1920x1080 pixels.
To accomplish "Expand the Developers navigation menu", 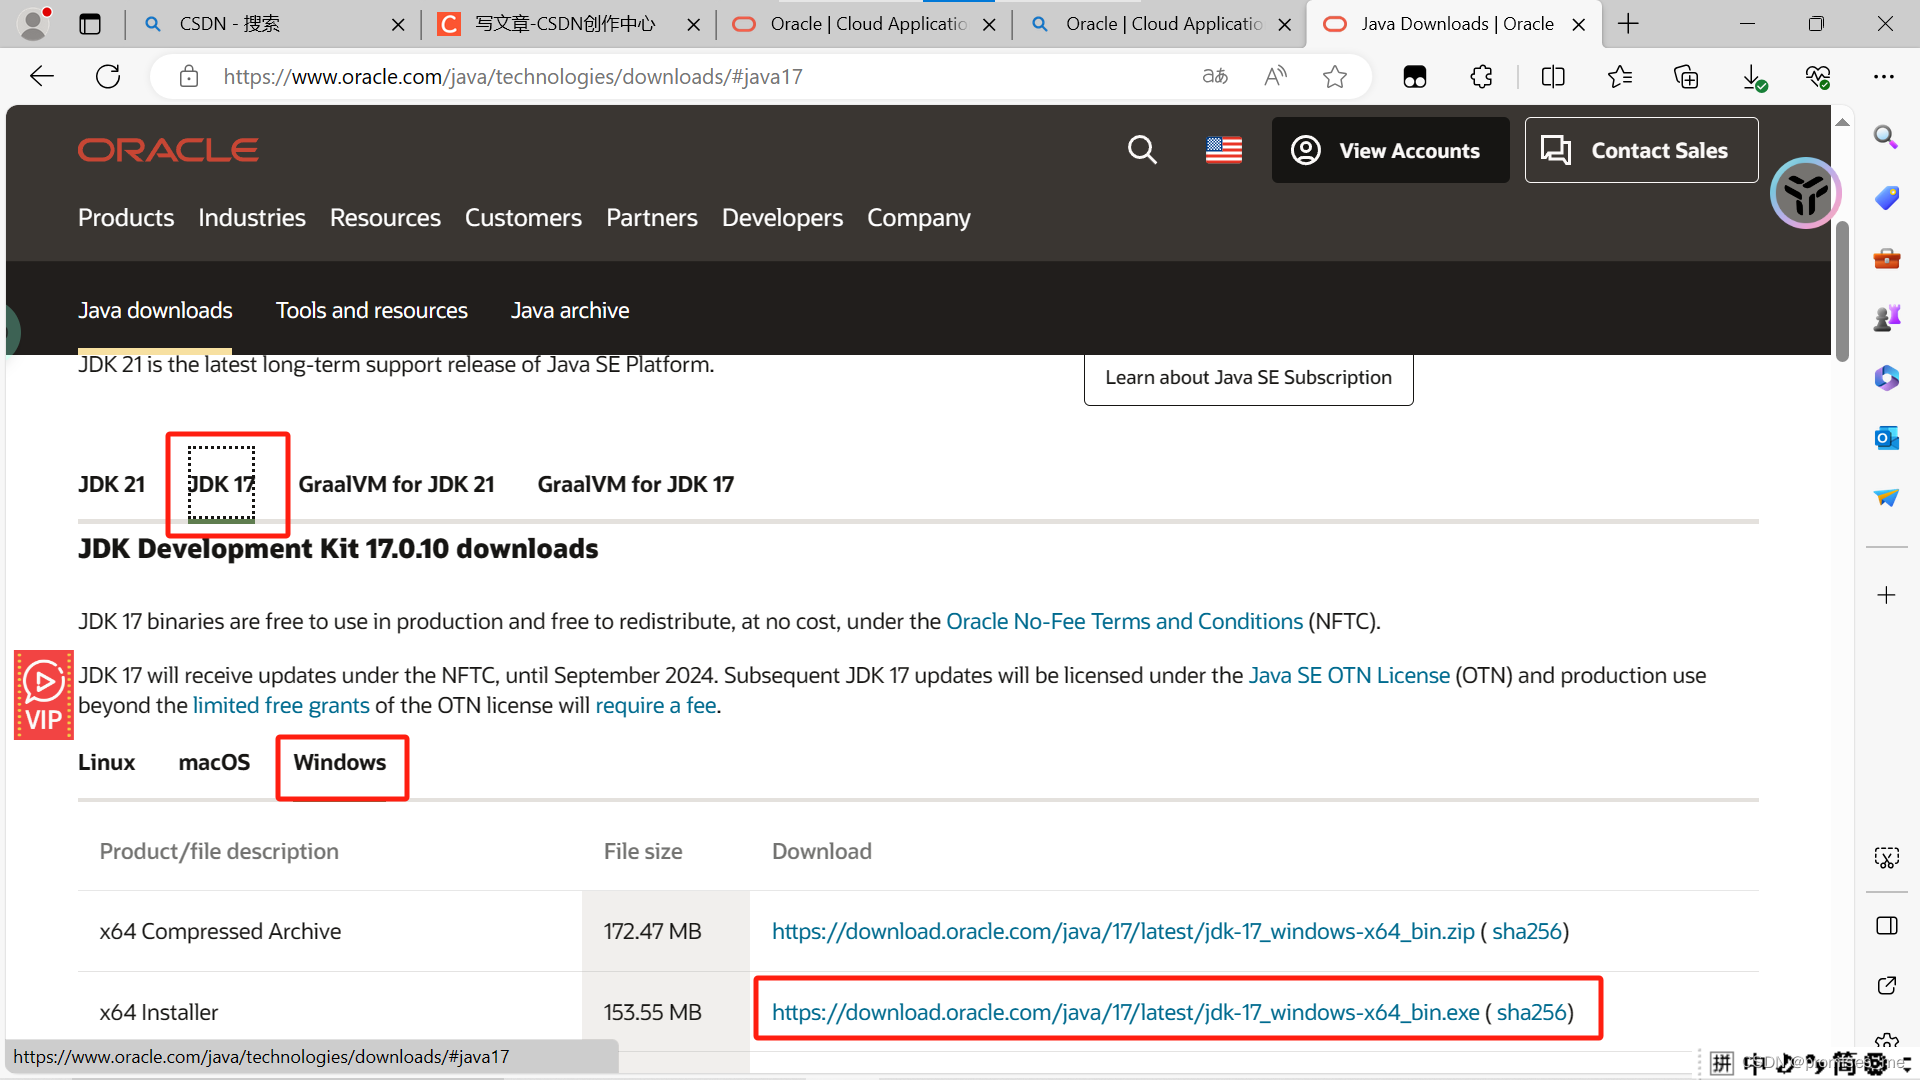I will tap(782, 218).
